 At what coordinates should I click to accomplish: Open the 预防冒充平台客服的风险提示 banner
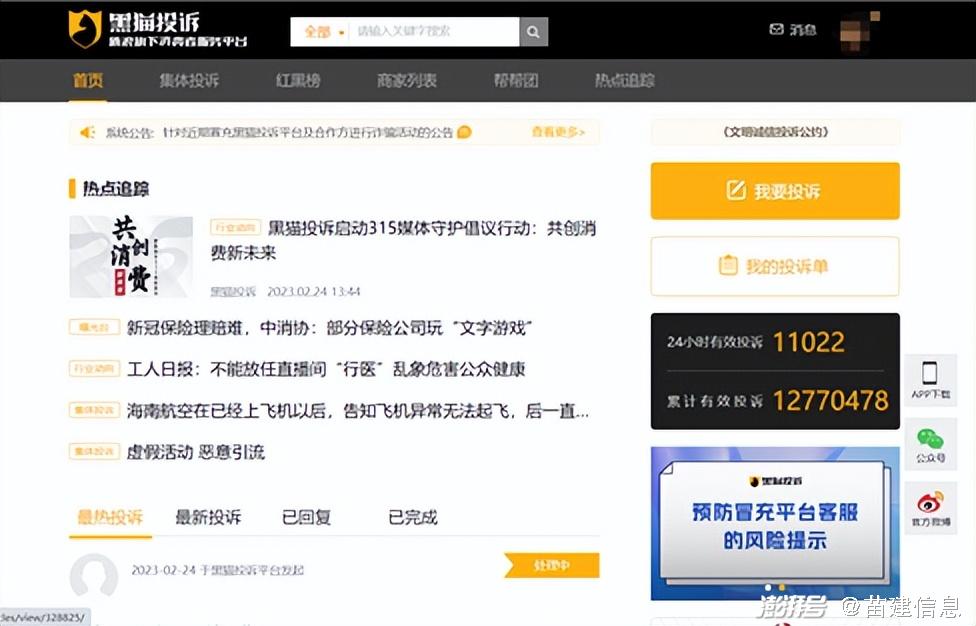pos(775,523)
